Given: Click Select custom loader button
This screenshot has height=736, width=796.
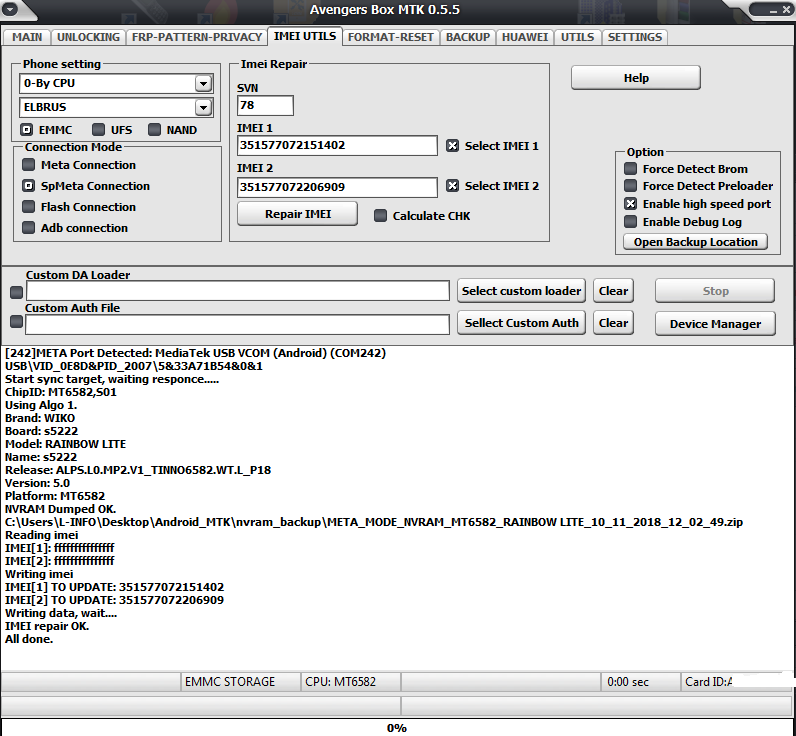Looking at the screenshot, I should point(521,291).
